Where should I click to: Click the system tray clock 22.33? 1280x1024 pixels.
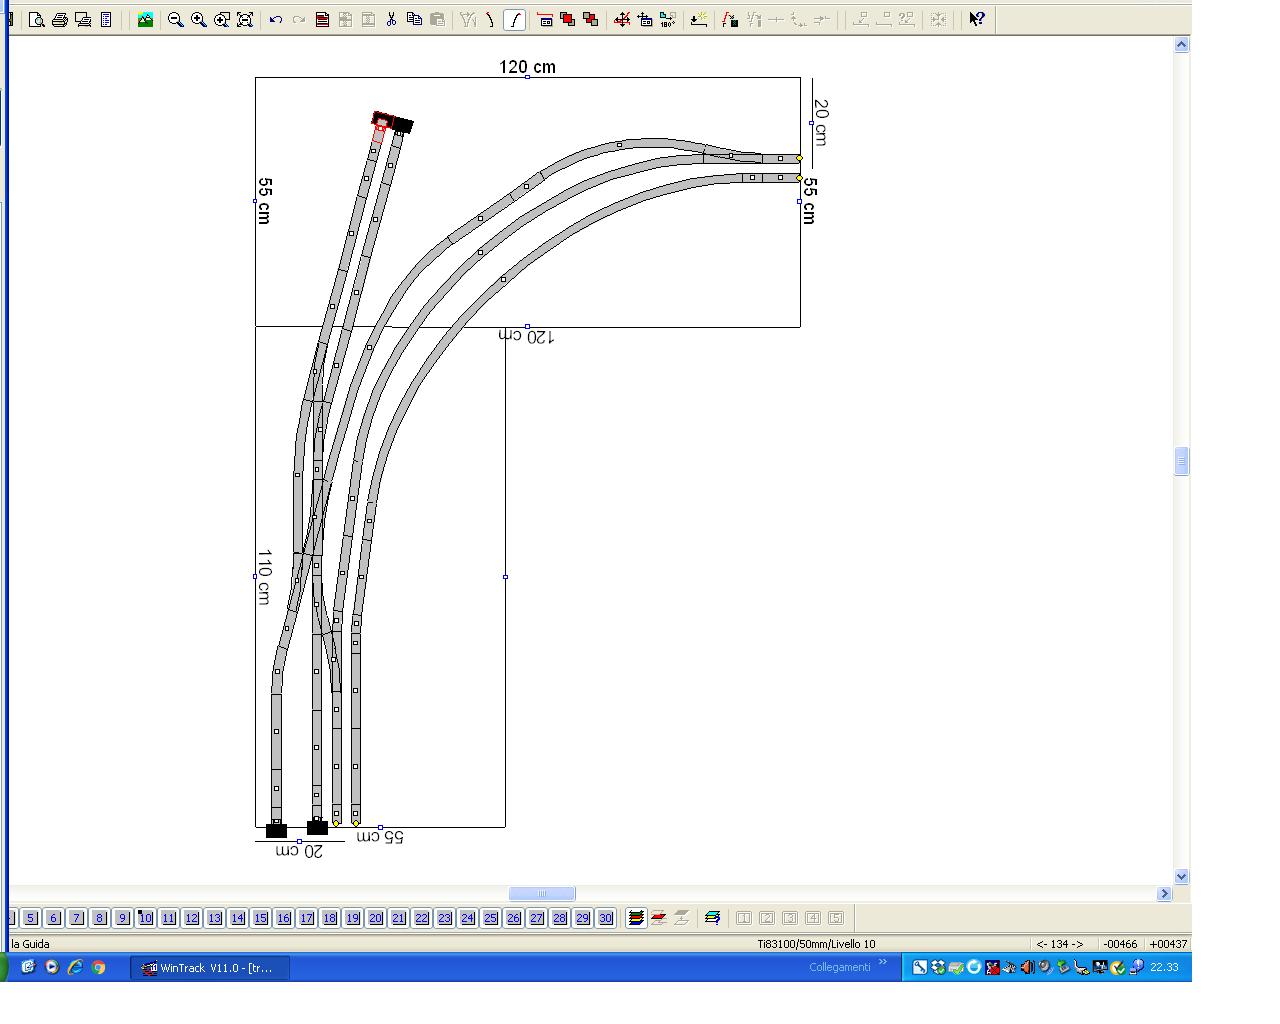[x=1164, y=967]
